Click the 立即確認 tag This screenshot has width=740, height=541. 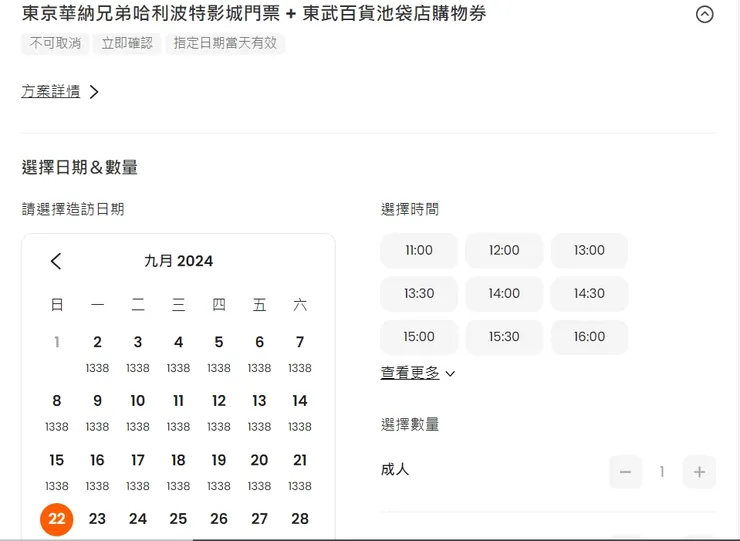pos(127,43)
